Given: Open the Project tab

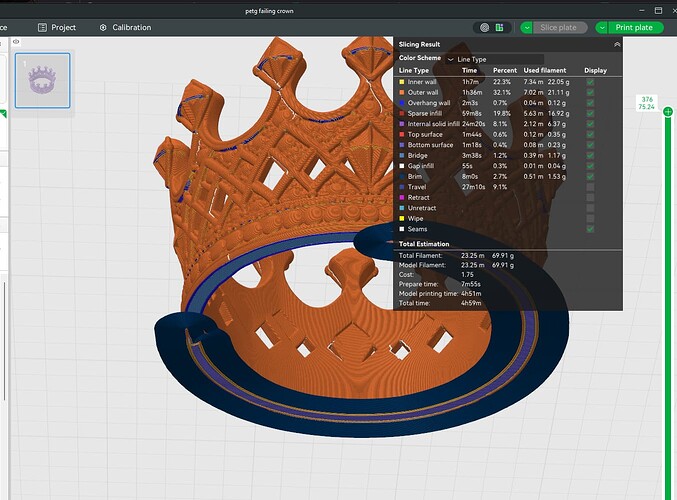Looking at the screenshot, I should point(57,28).
